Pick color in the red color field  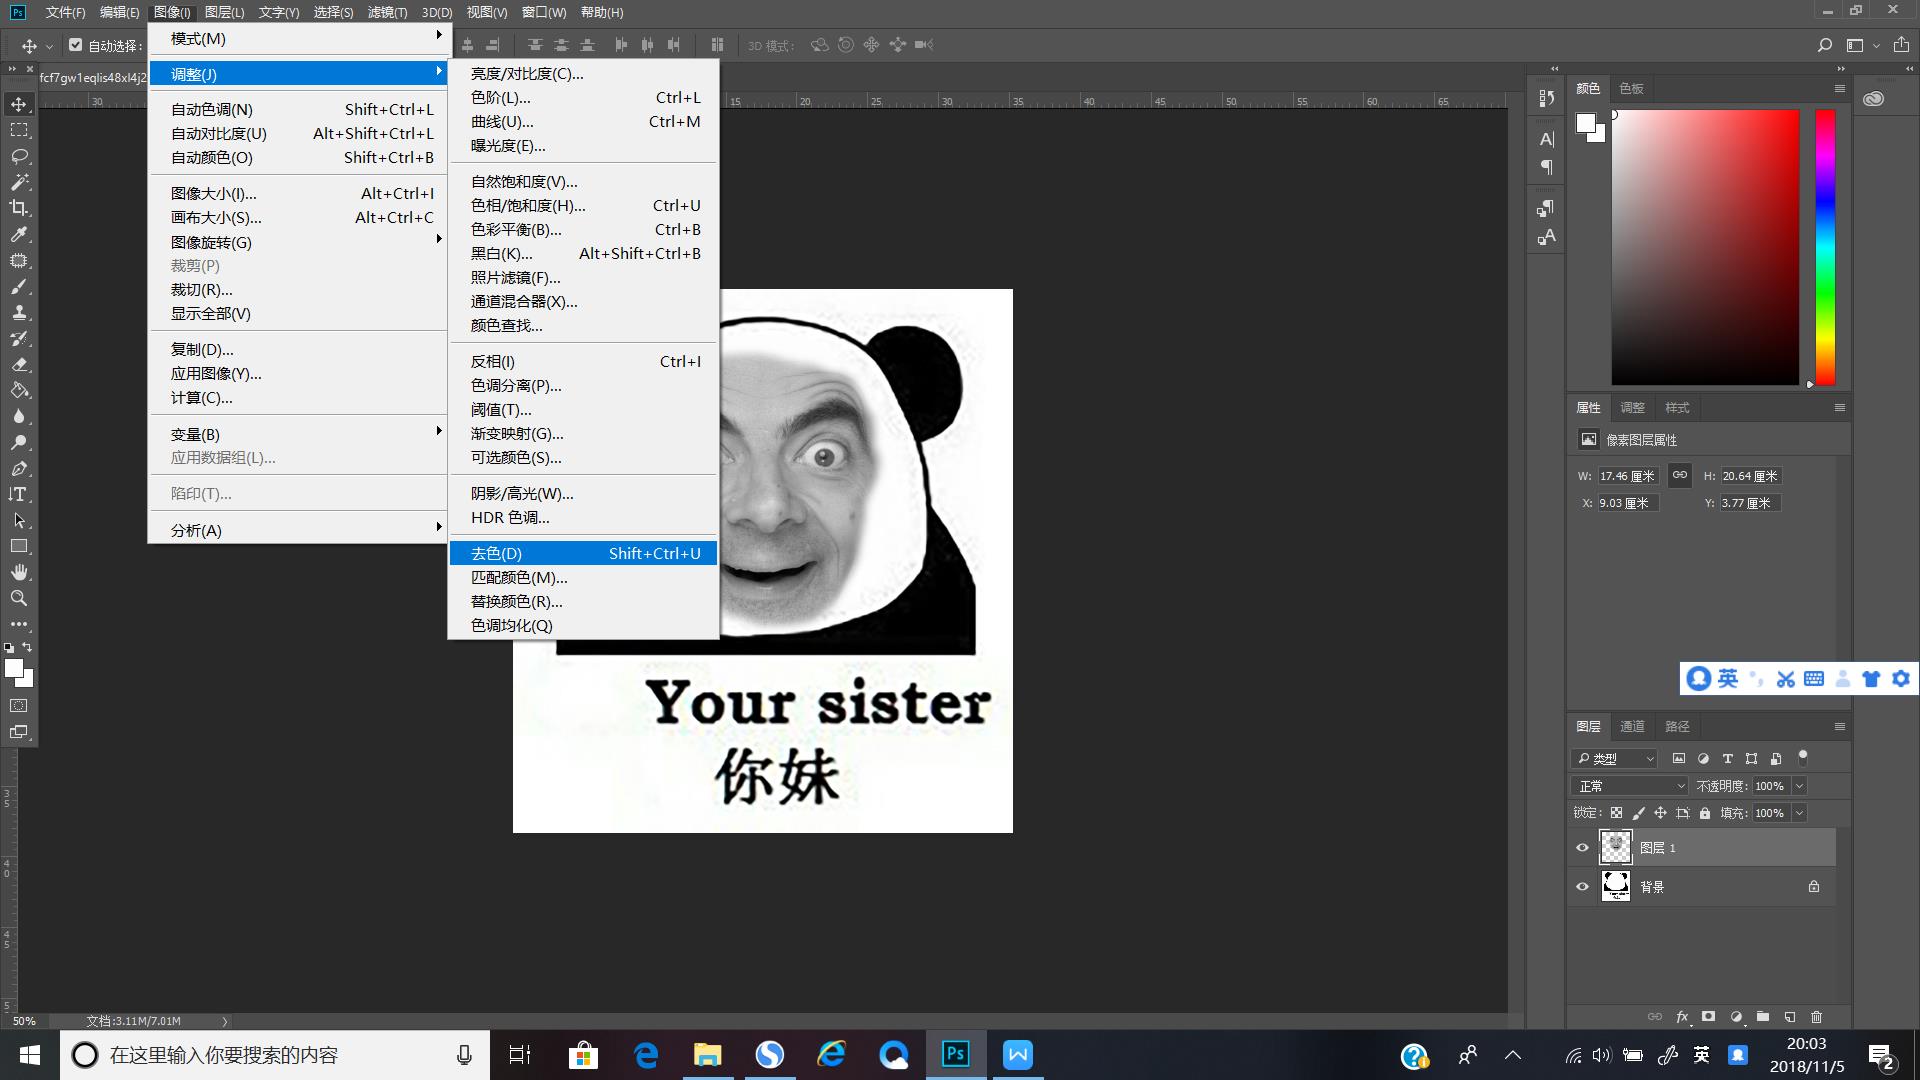click(x=1705, y=247)
